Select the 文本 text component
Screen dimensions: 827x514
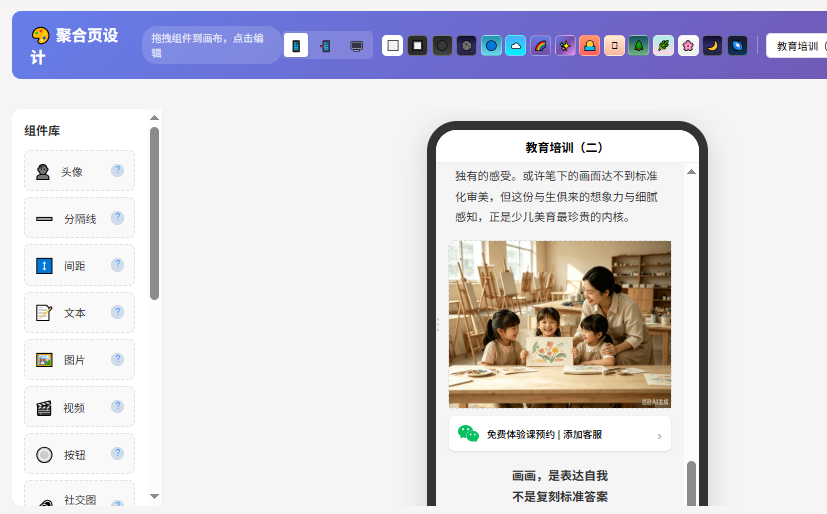point(79,312)
